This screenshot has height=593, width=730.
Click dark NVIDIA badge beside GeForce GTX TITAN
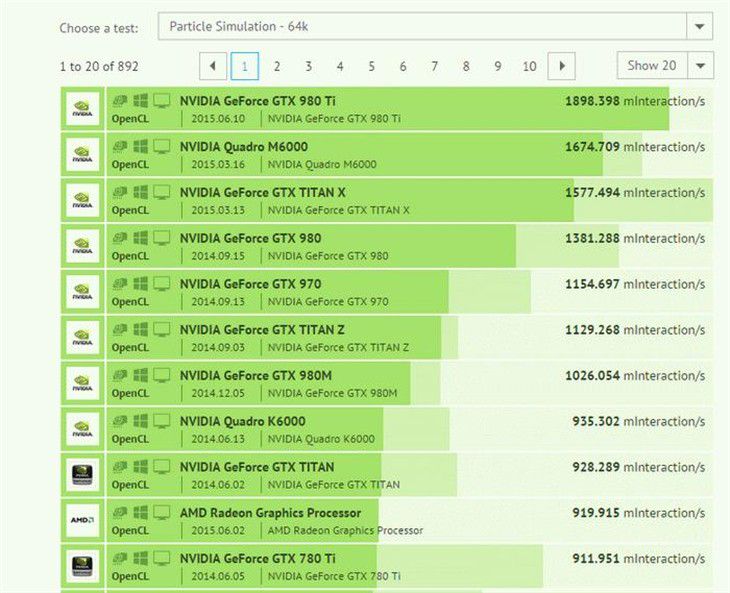pos(82,475)
